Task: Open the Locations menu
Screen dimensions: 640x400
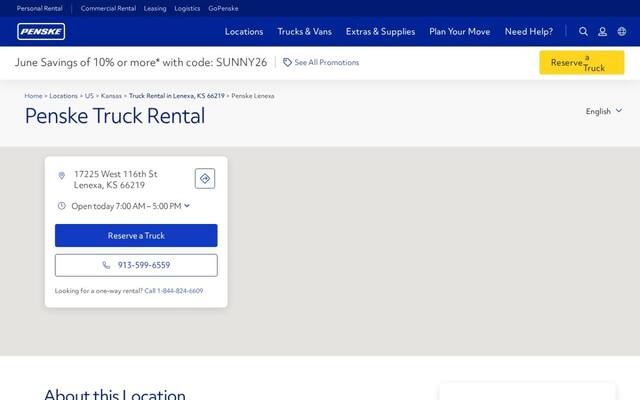Action: tap(244, 31)
